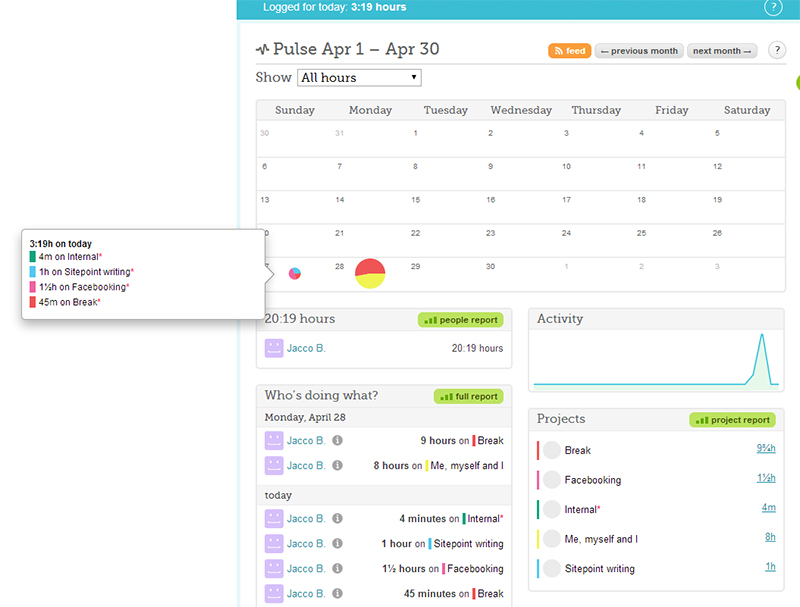Open the Show hours dropdown
This screenshot has width=800, height=607.
coord(359,78)
